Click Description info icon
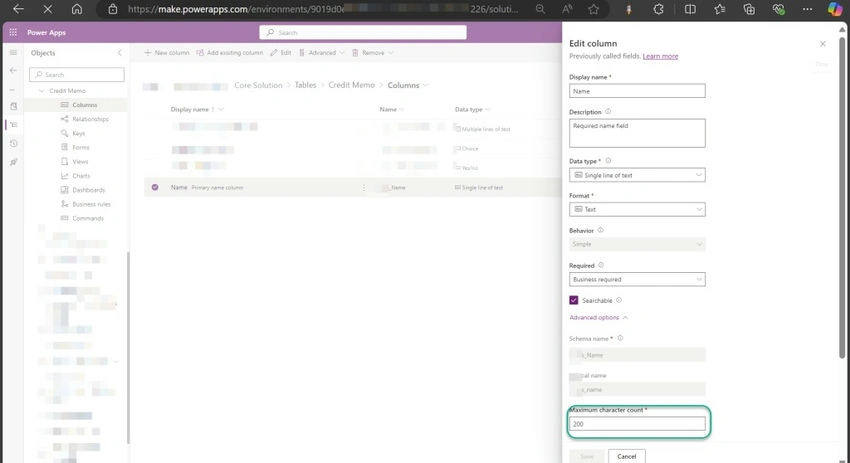 (x=608, y=111)
